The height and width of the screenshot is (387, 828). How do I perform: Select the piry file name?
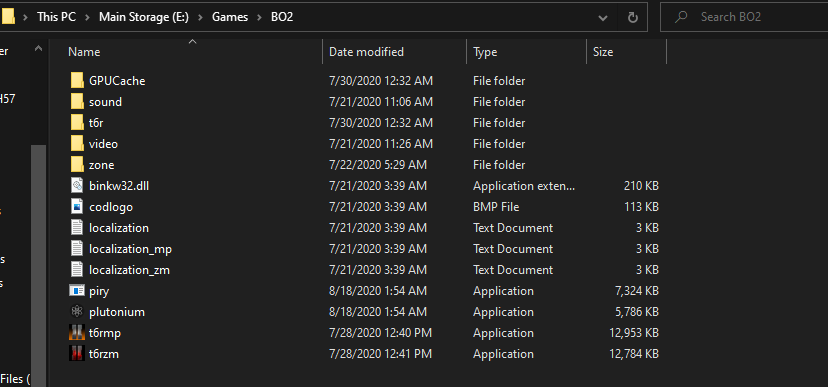99,291
